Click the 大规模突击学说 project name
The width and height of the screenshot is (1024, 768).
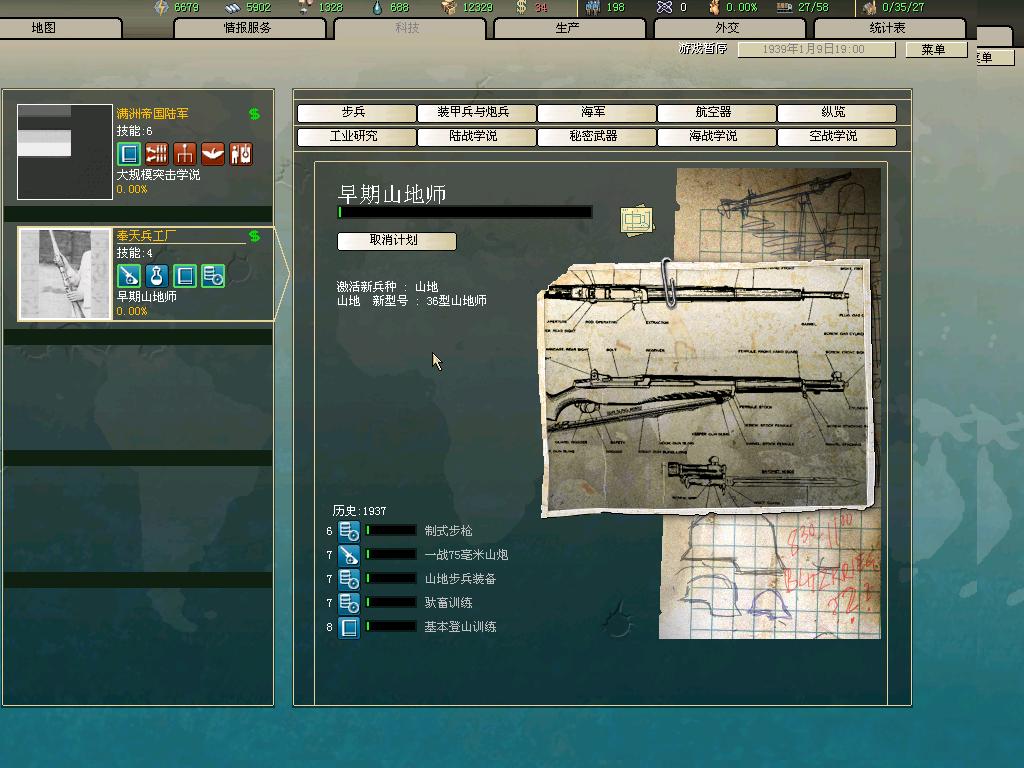pos(158,175)
